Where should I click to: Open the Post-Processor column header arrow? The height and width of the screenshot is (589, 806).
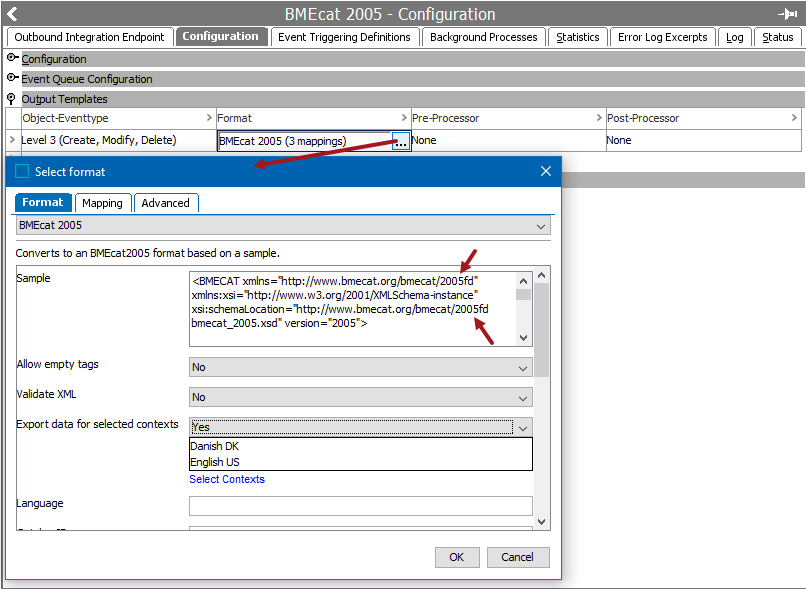click(794, 118)
